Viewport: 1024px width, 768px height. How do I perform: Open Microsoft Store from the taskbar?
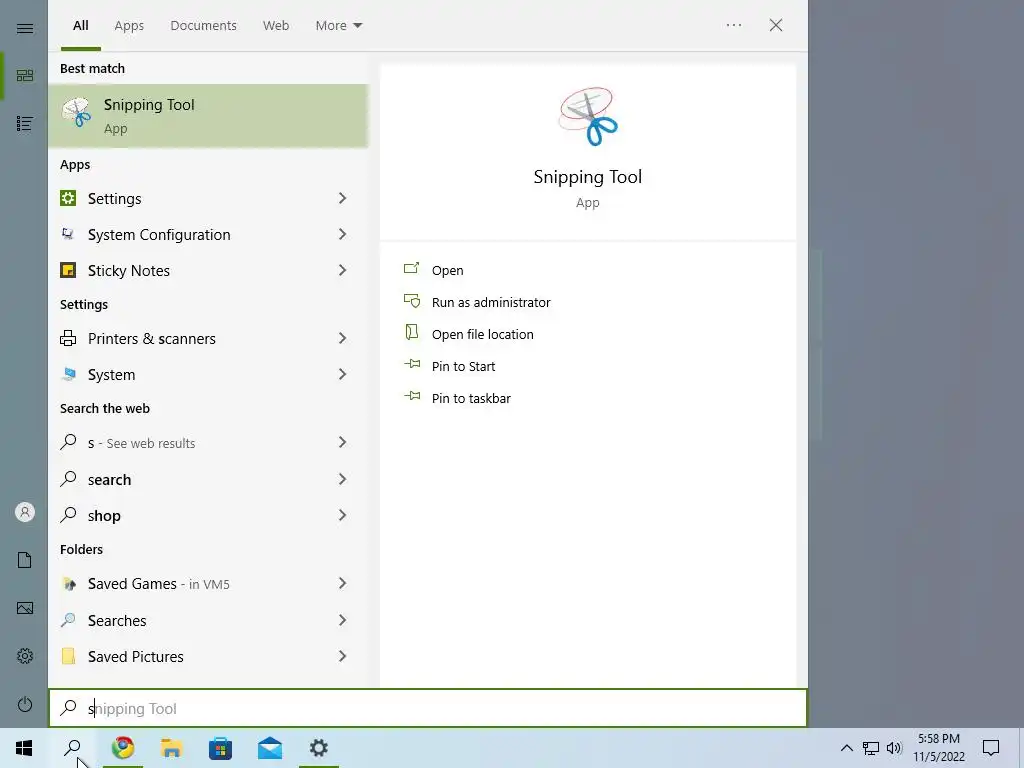[x=221, y=748]
